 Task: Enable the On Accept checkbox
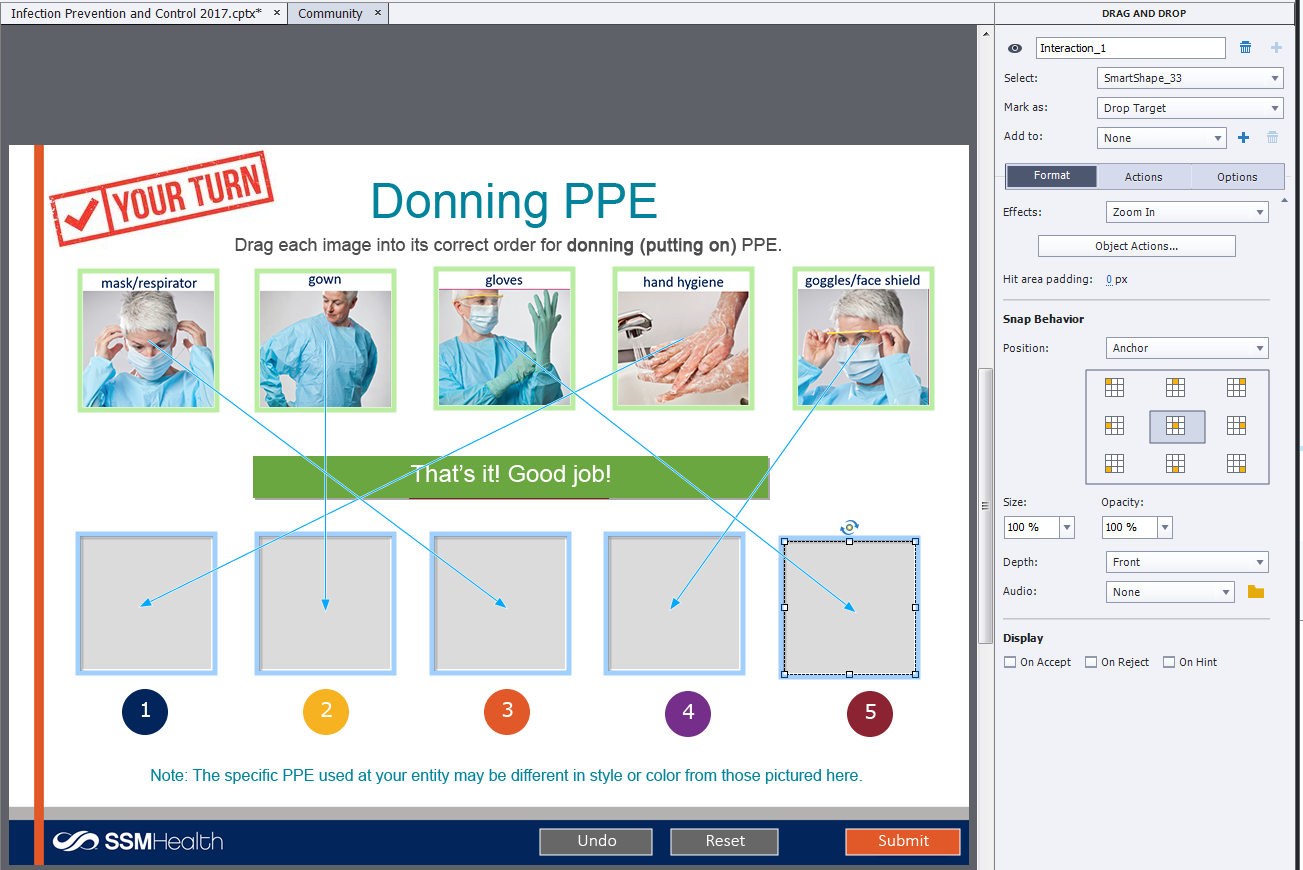click(1010, 662)
